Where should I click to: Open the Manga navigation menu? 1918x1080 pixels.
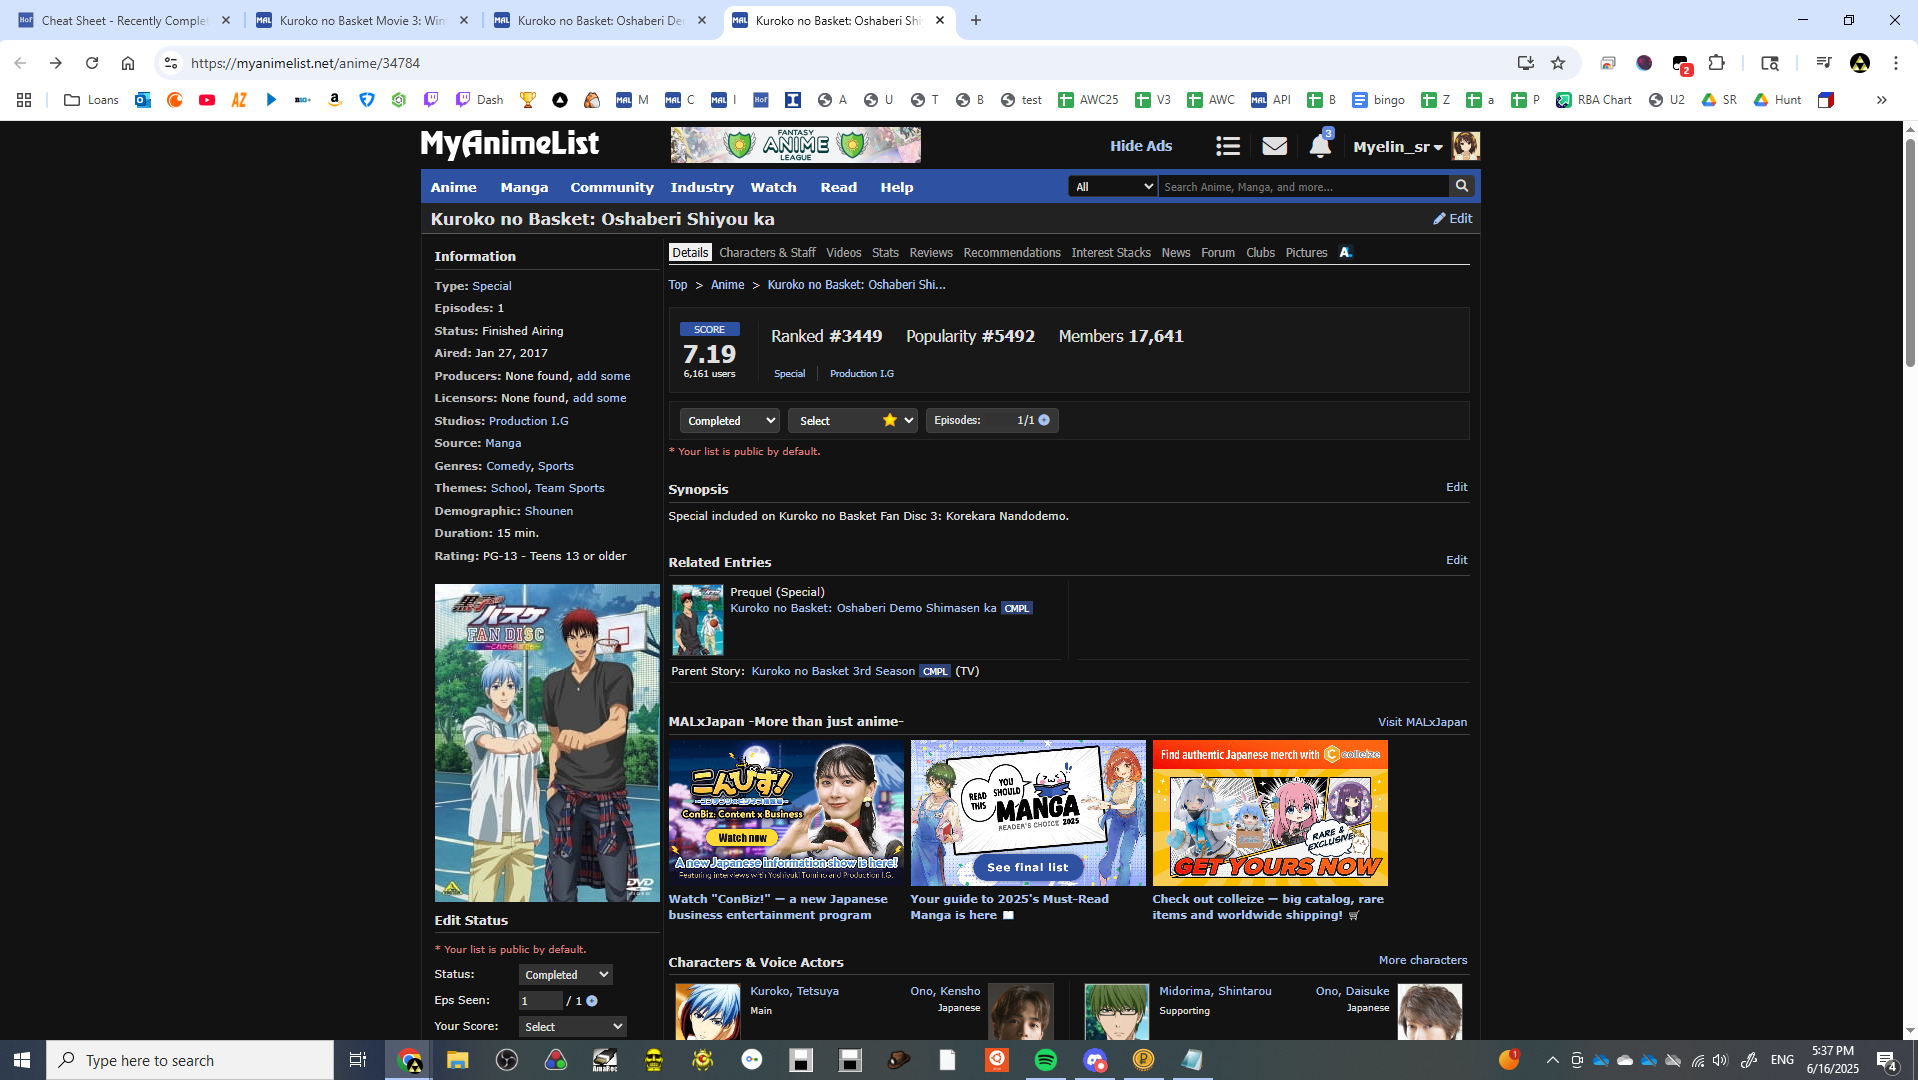pos(524,187)
